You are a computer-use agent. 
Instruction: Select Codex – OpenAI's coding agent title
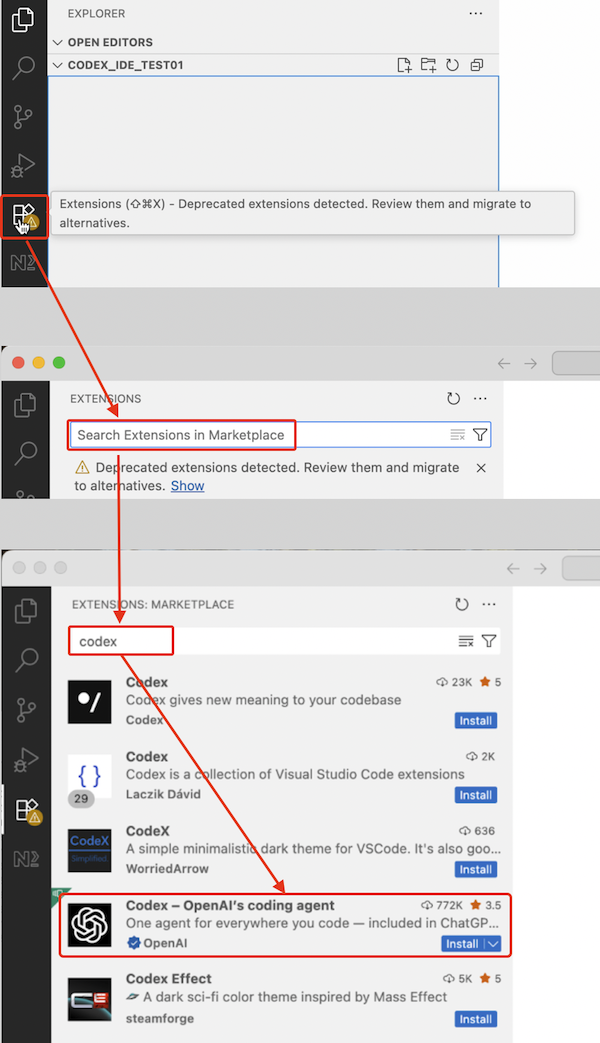pos(230,905)
